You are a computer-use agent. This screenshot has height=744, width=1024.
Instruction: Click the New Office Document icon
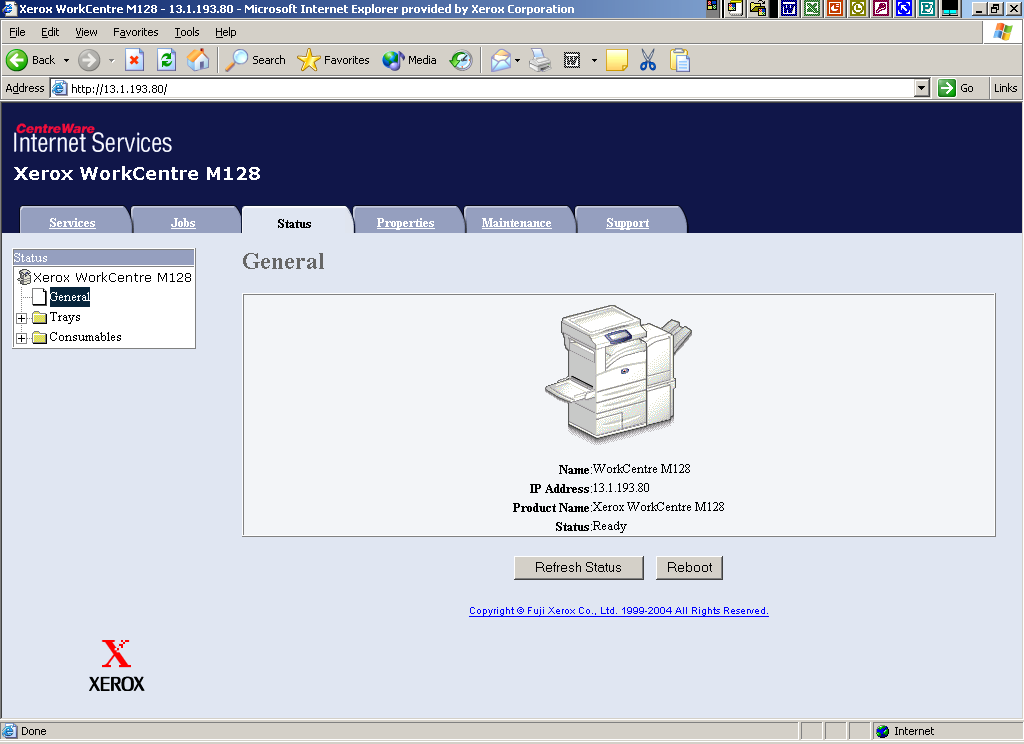735,8
